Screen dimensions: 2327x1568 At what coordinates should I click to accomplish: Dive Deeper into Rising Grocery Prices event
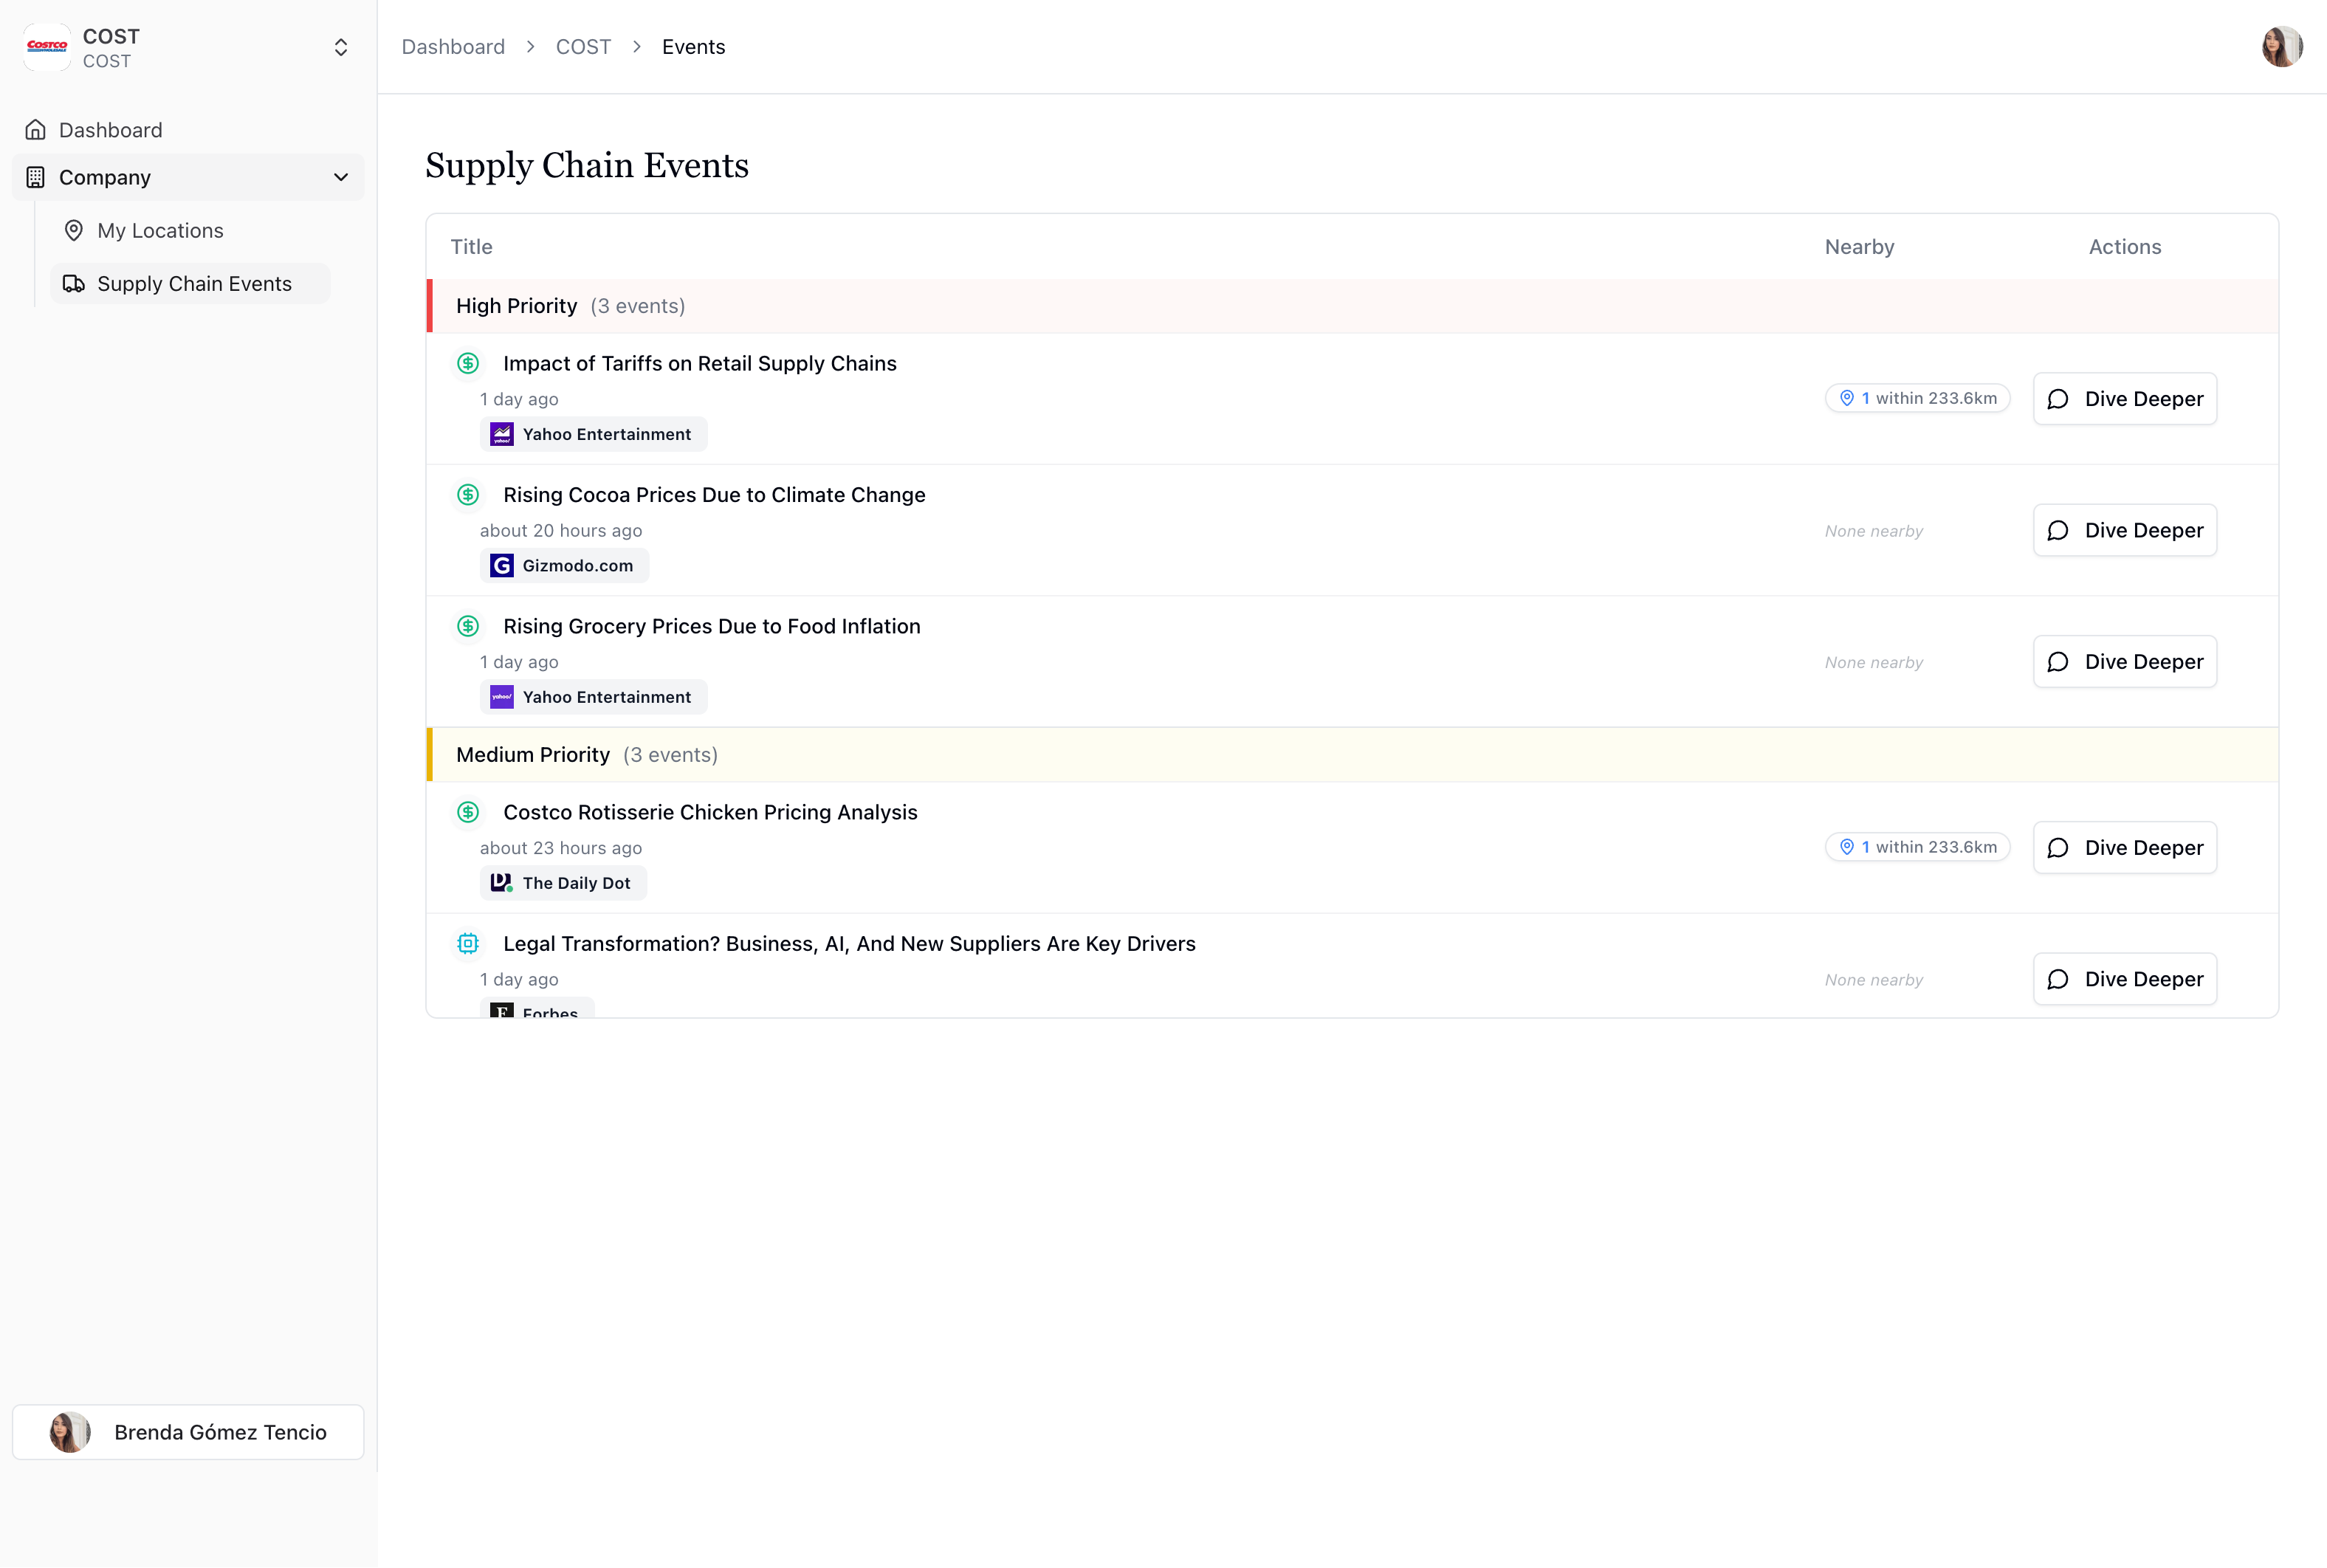click(x=2124, y=662)
